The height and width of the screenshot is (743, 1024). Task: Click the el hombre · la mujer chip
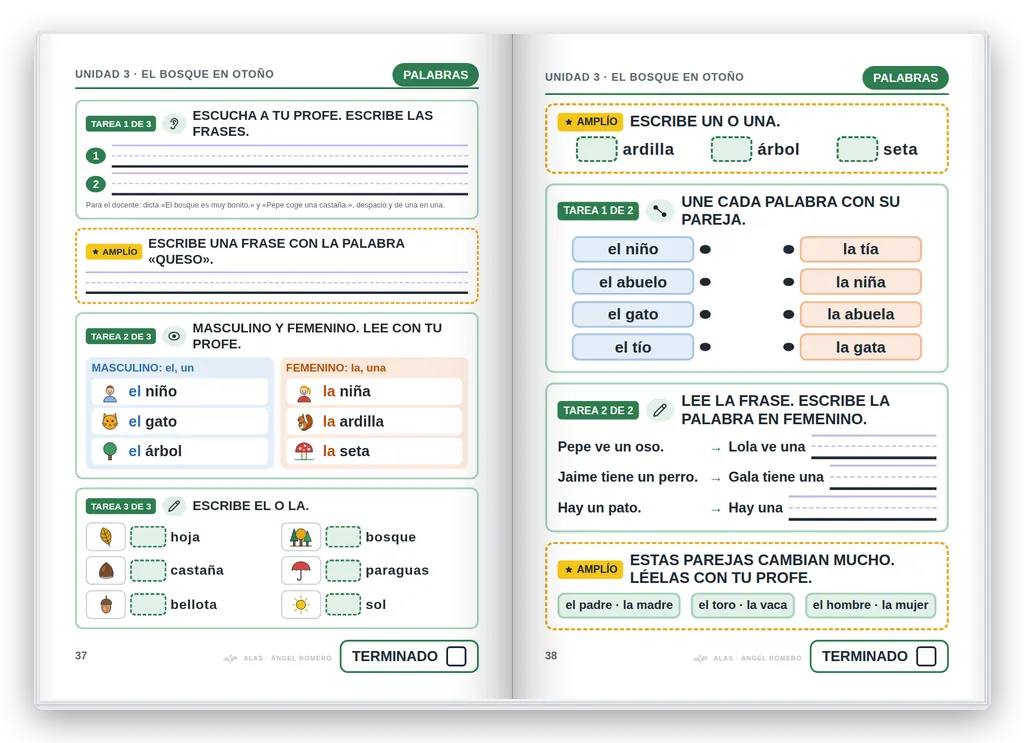click(871, 605)
